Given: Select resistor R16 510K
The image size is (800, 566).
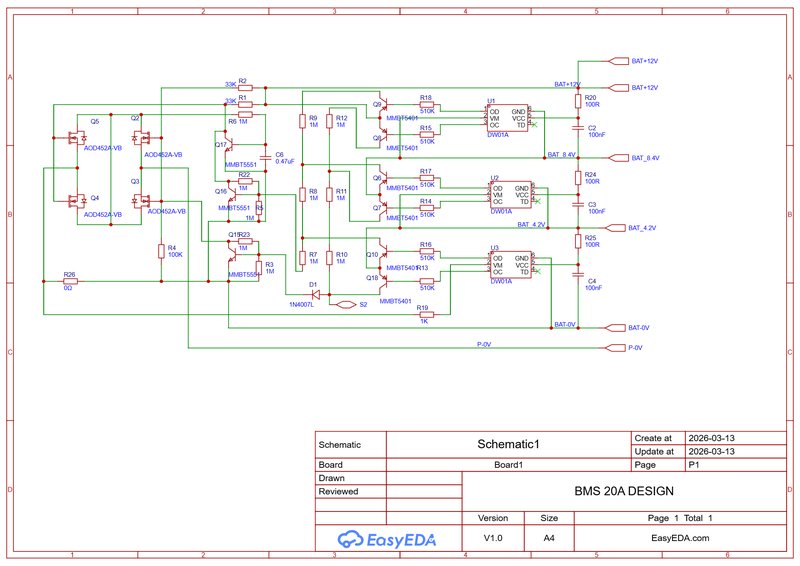Looking at the screenshot, I should 427,251.
